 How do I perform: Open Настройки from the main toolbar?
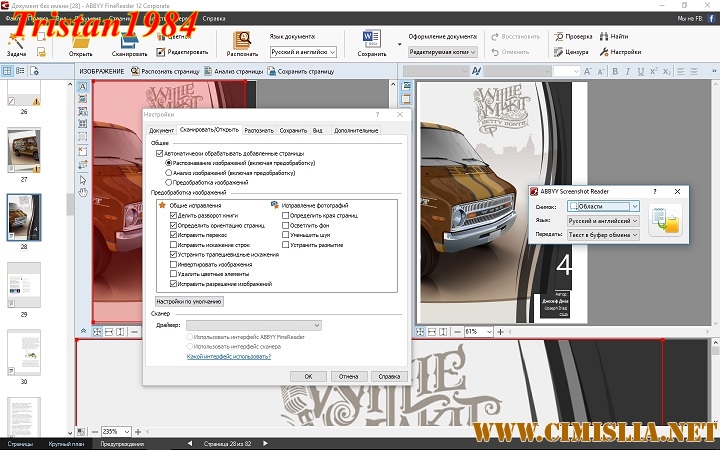(620, 50)
